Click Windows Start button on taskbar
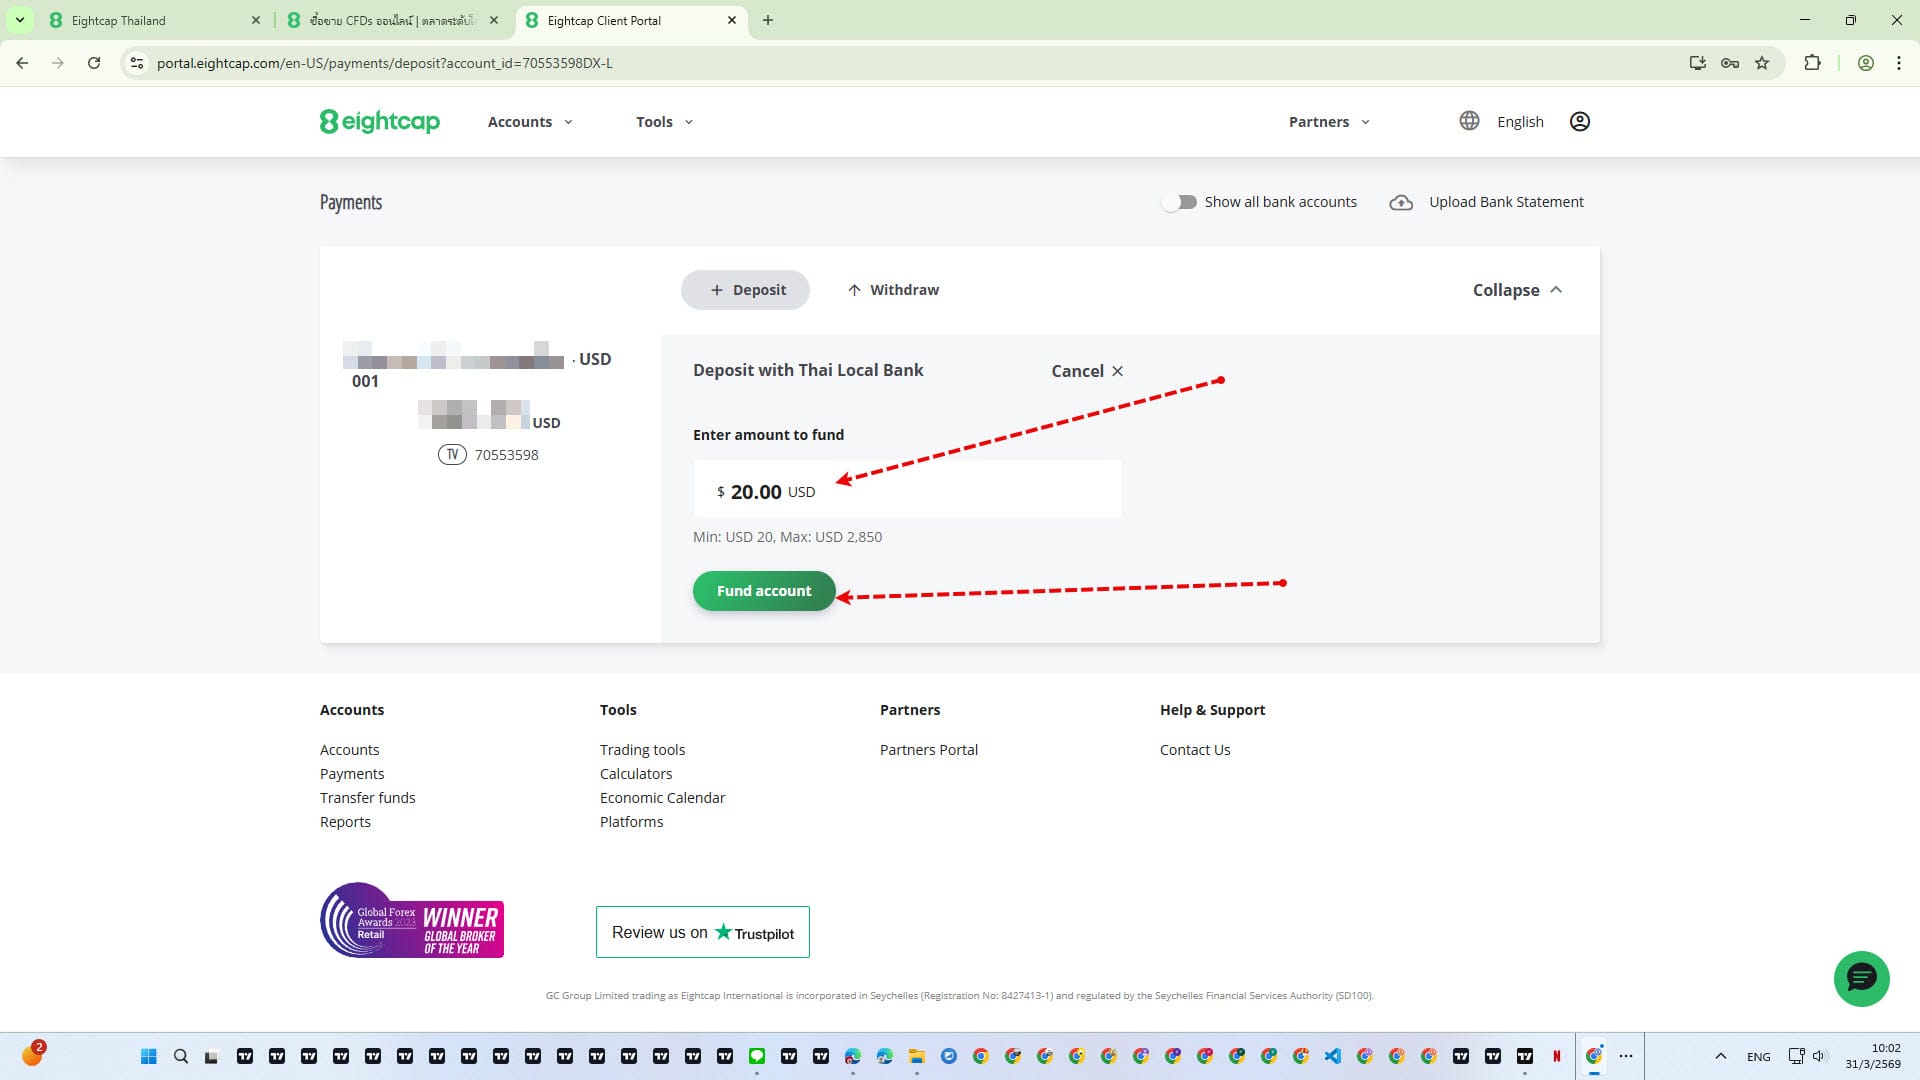 149,1056
